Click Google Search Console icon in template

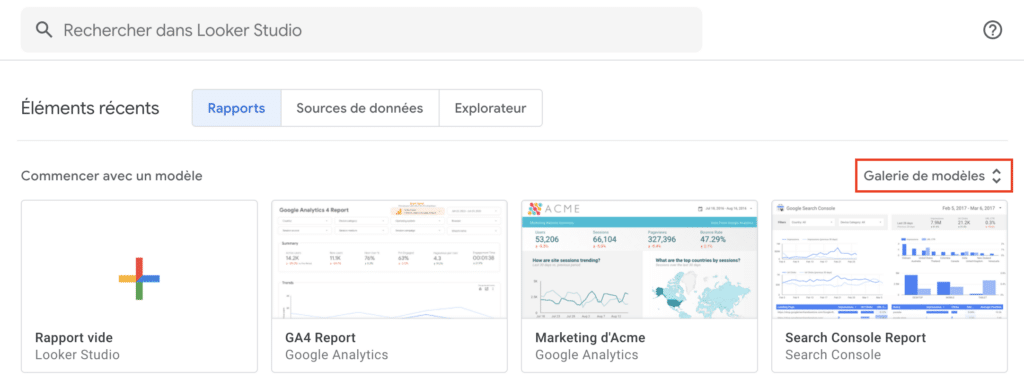(780, 208)
